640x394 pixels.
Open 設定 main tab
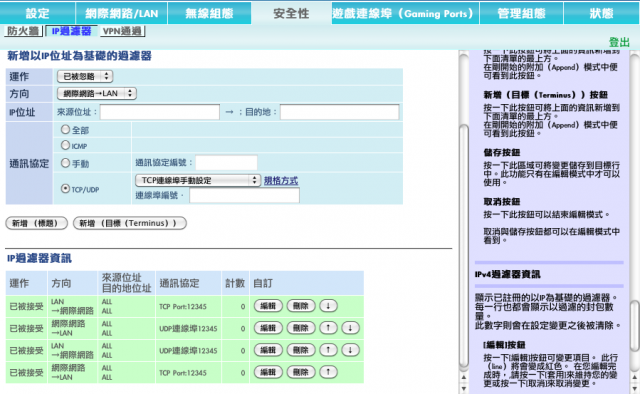click(x=38, y=13)
